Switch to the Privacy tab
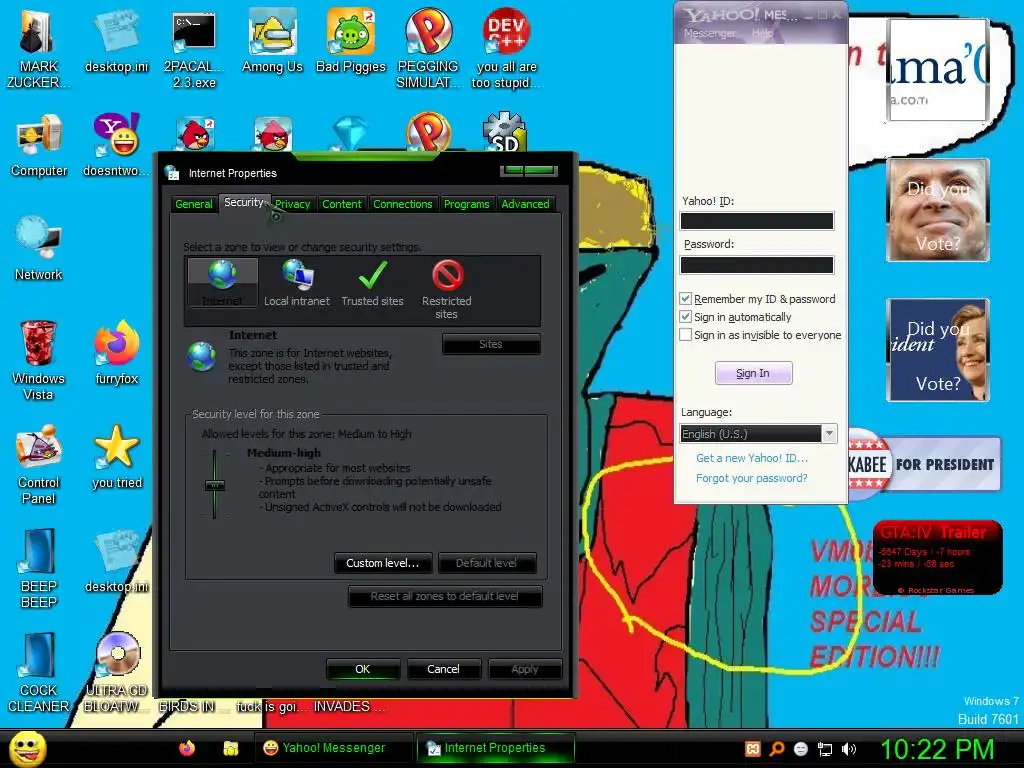The height and width of the screenshot is (768, 1024). pyautogui.click(x=292, y=204)
